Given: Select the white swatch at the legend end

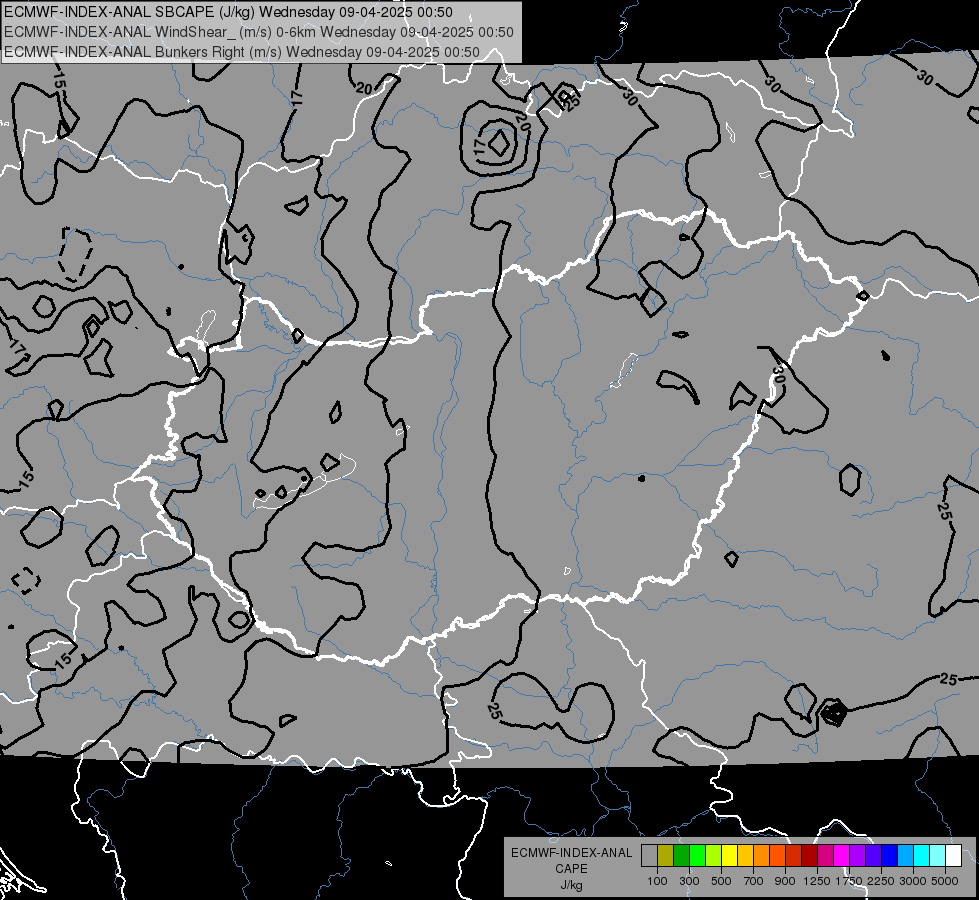Looking at the screenshot, I should 954,856.
